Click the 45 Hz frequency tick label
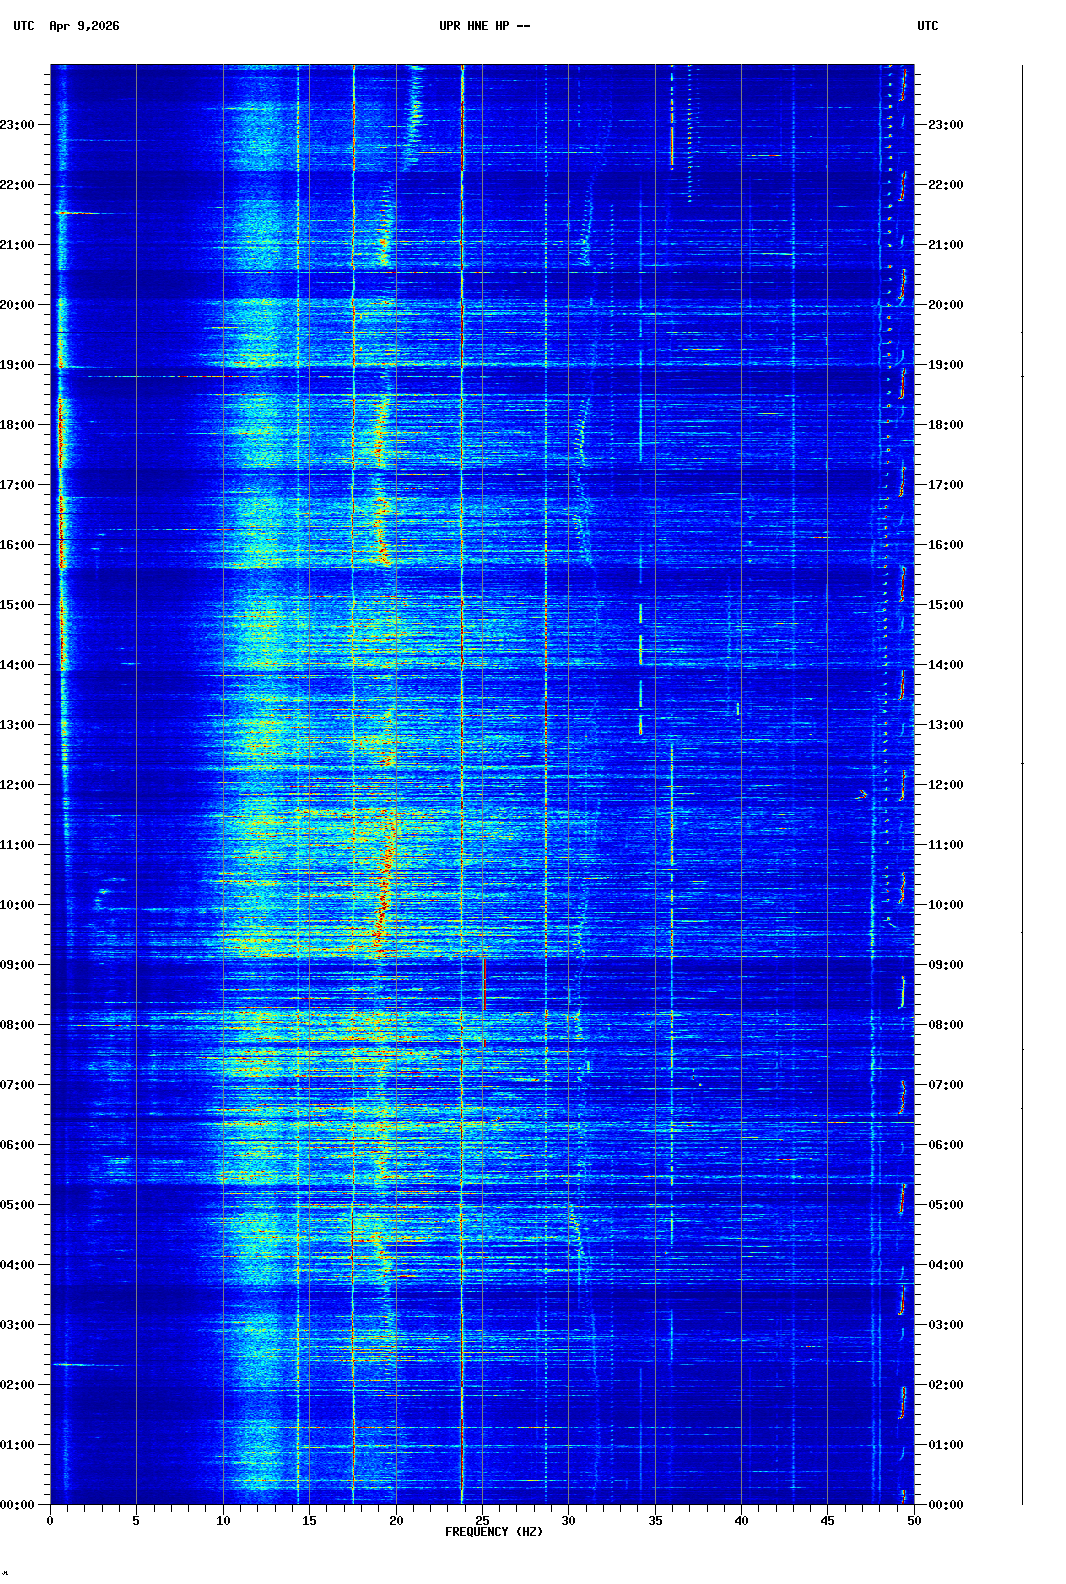 (827, 1521)
